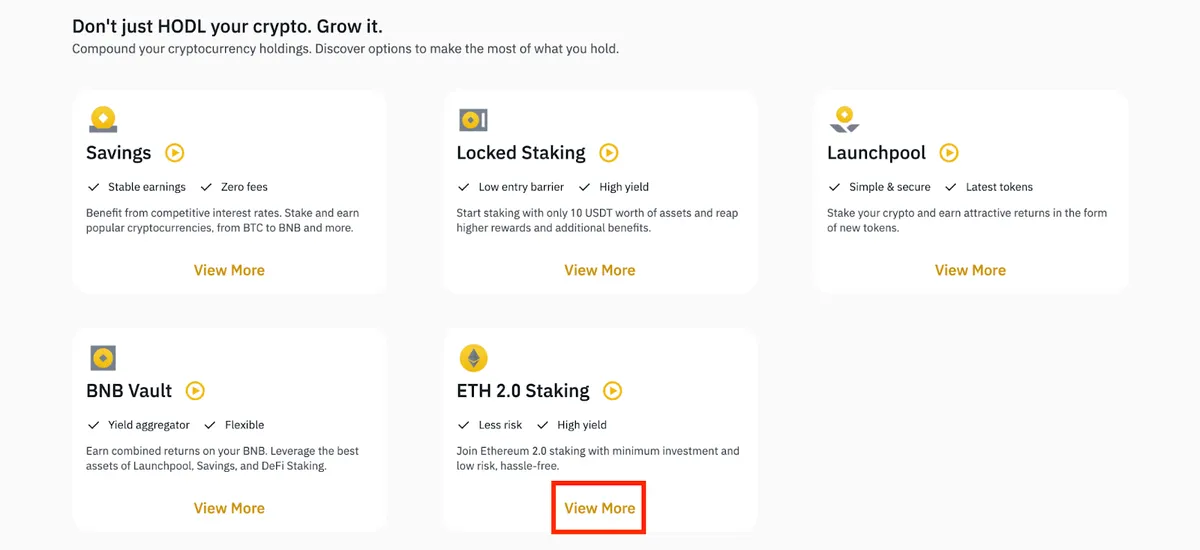Open View More under Locked Staking
Viewport: 1200px width, 550px height.
[600, 270]
